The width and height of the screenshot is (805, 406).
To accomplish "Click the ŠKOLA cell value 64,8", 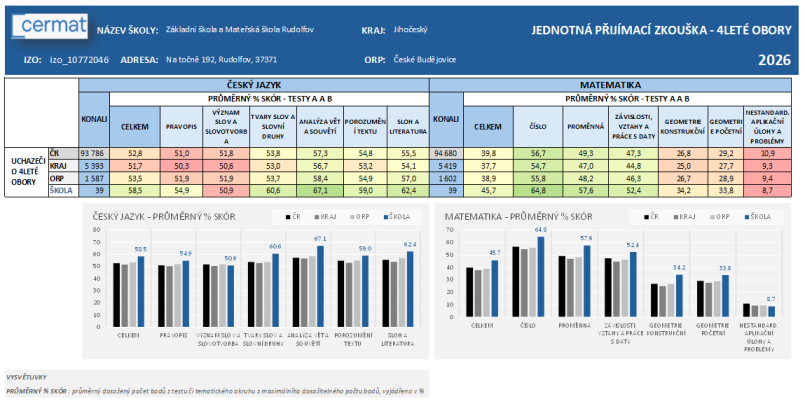I will (538, 190).
